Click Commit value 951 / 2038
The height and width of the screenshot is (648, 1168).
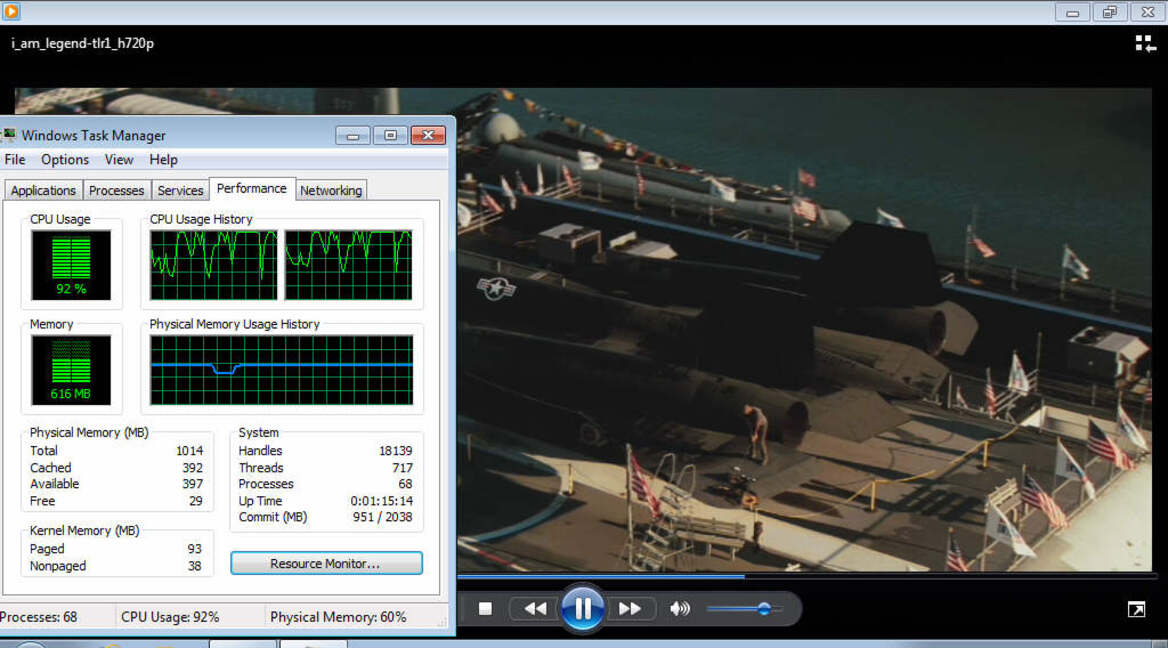click(x=382, y=517)
